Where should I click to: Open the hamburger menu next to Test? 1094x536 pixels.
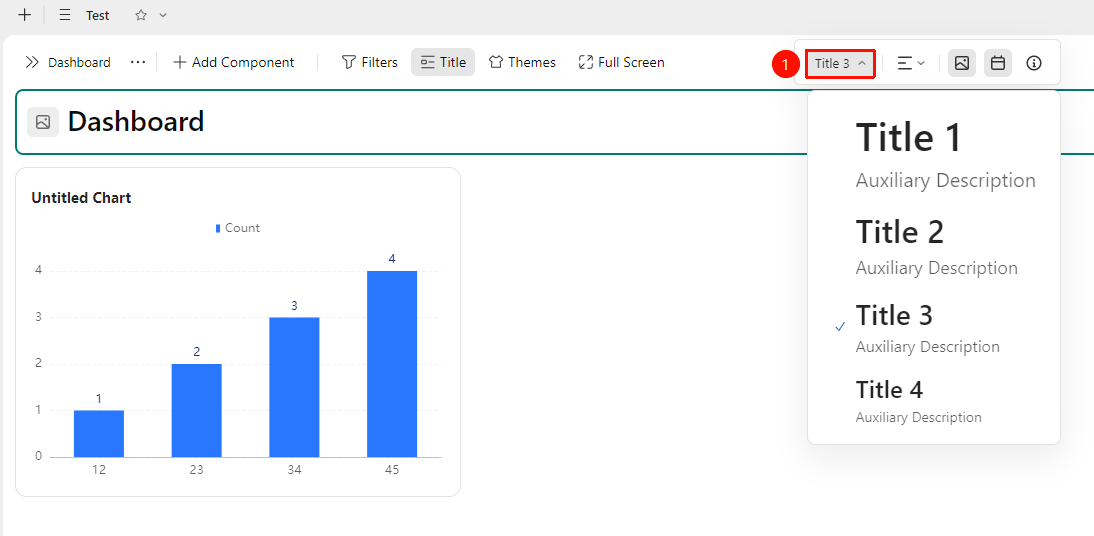(65, 15)
